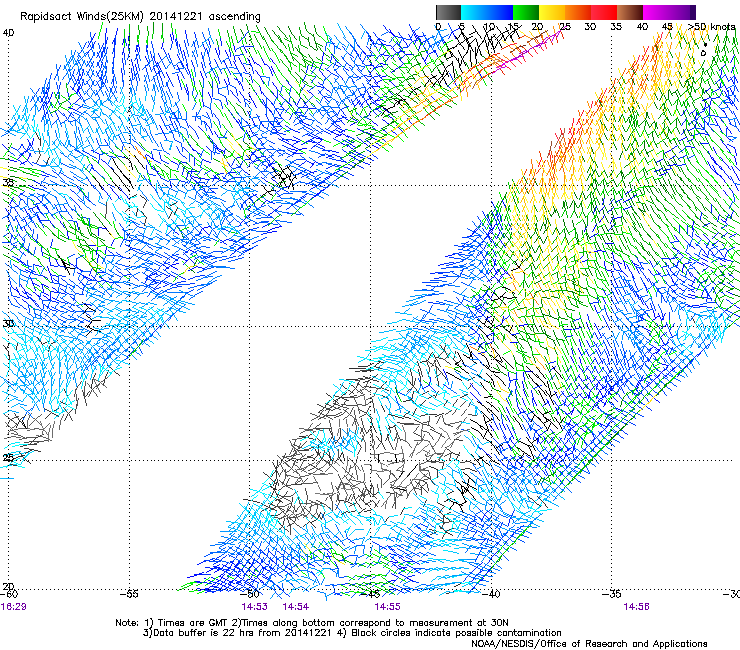Select latitude axis label '20' at bottom left
The image size is (740, 650).
click(8, 586)
